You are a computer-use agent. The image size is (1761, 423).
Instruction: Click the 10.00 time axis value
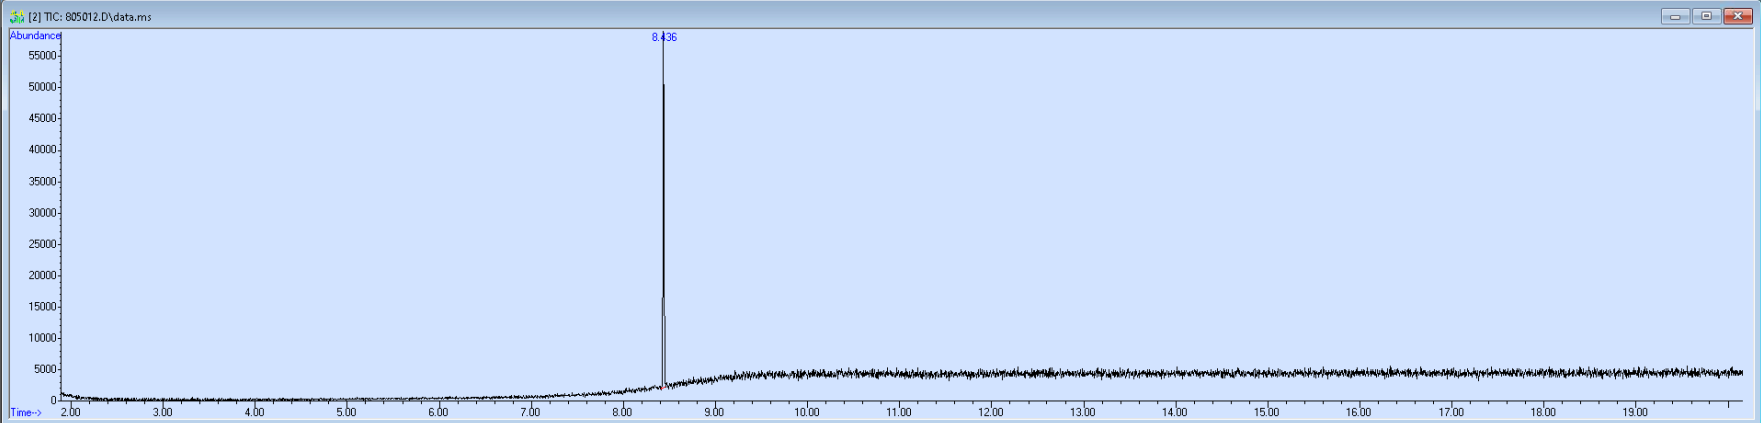806,412
